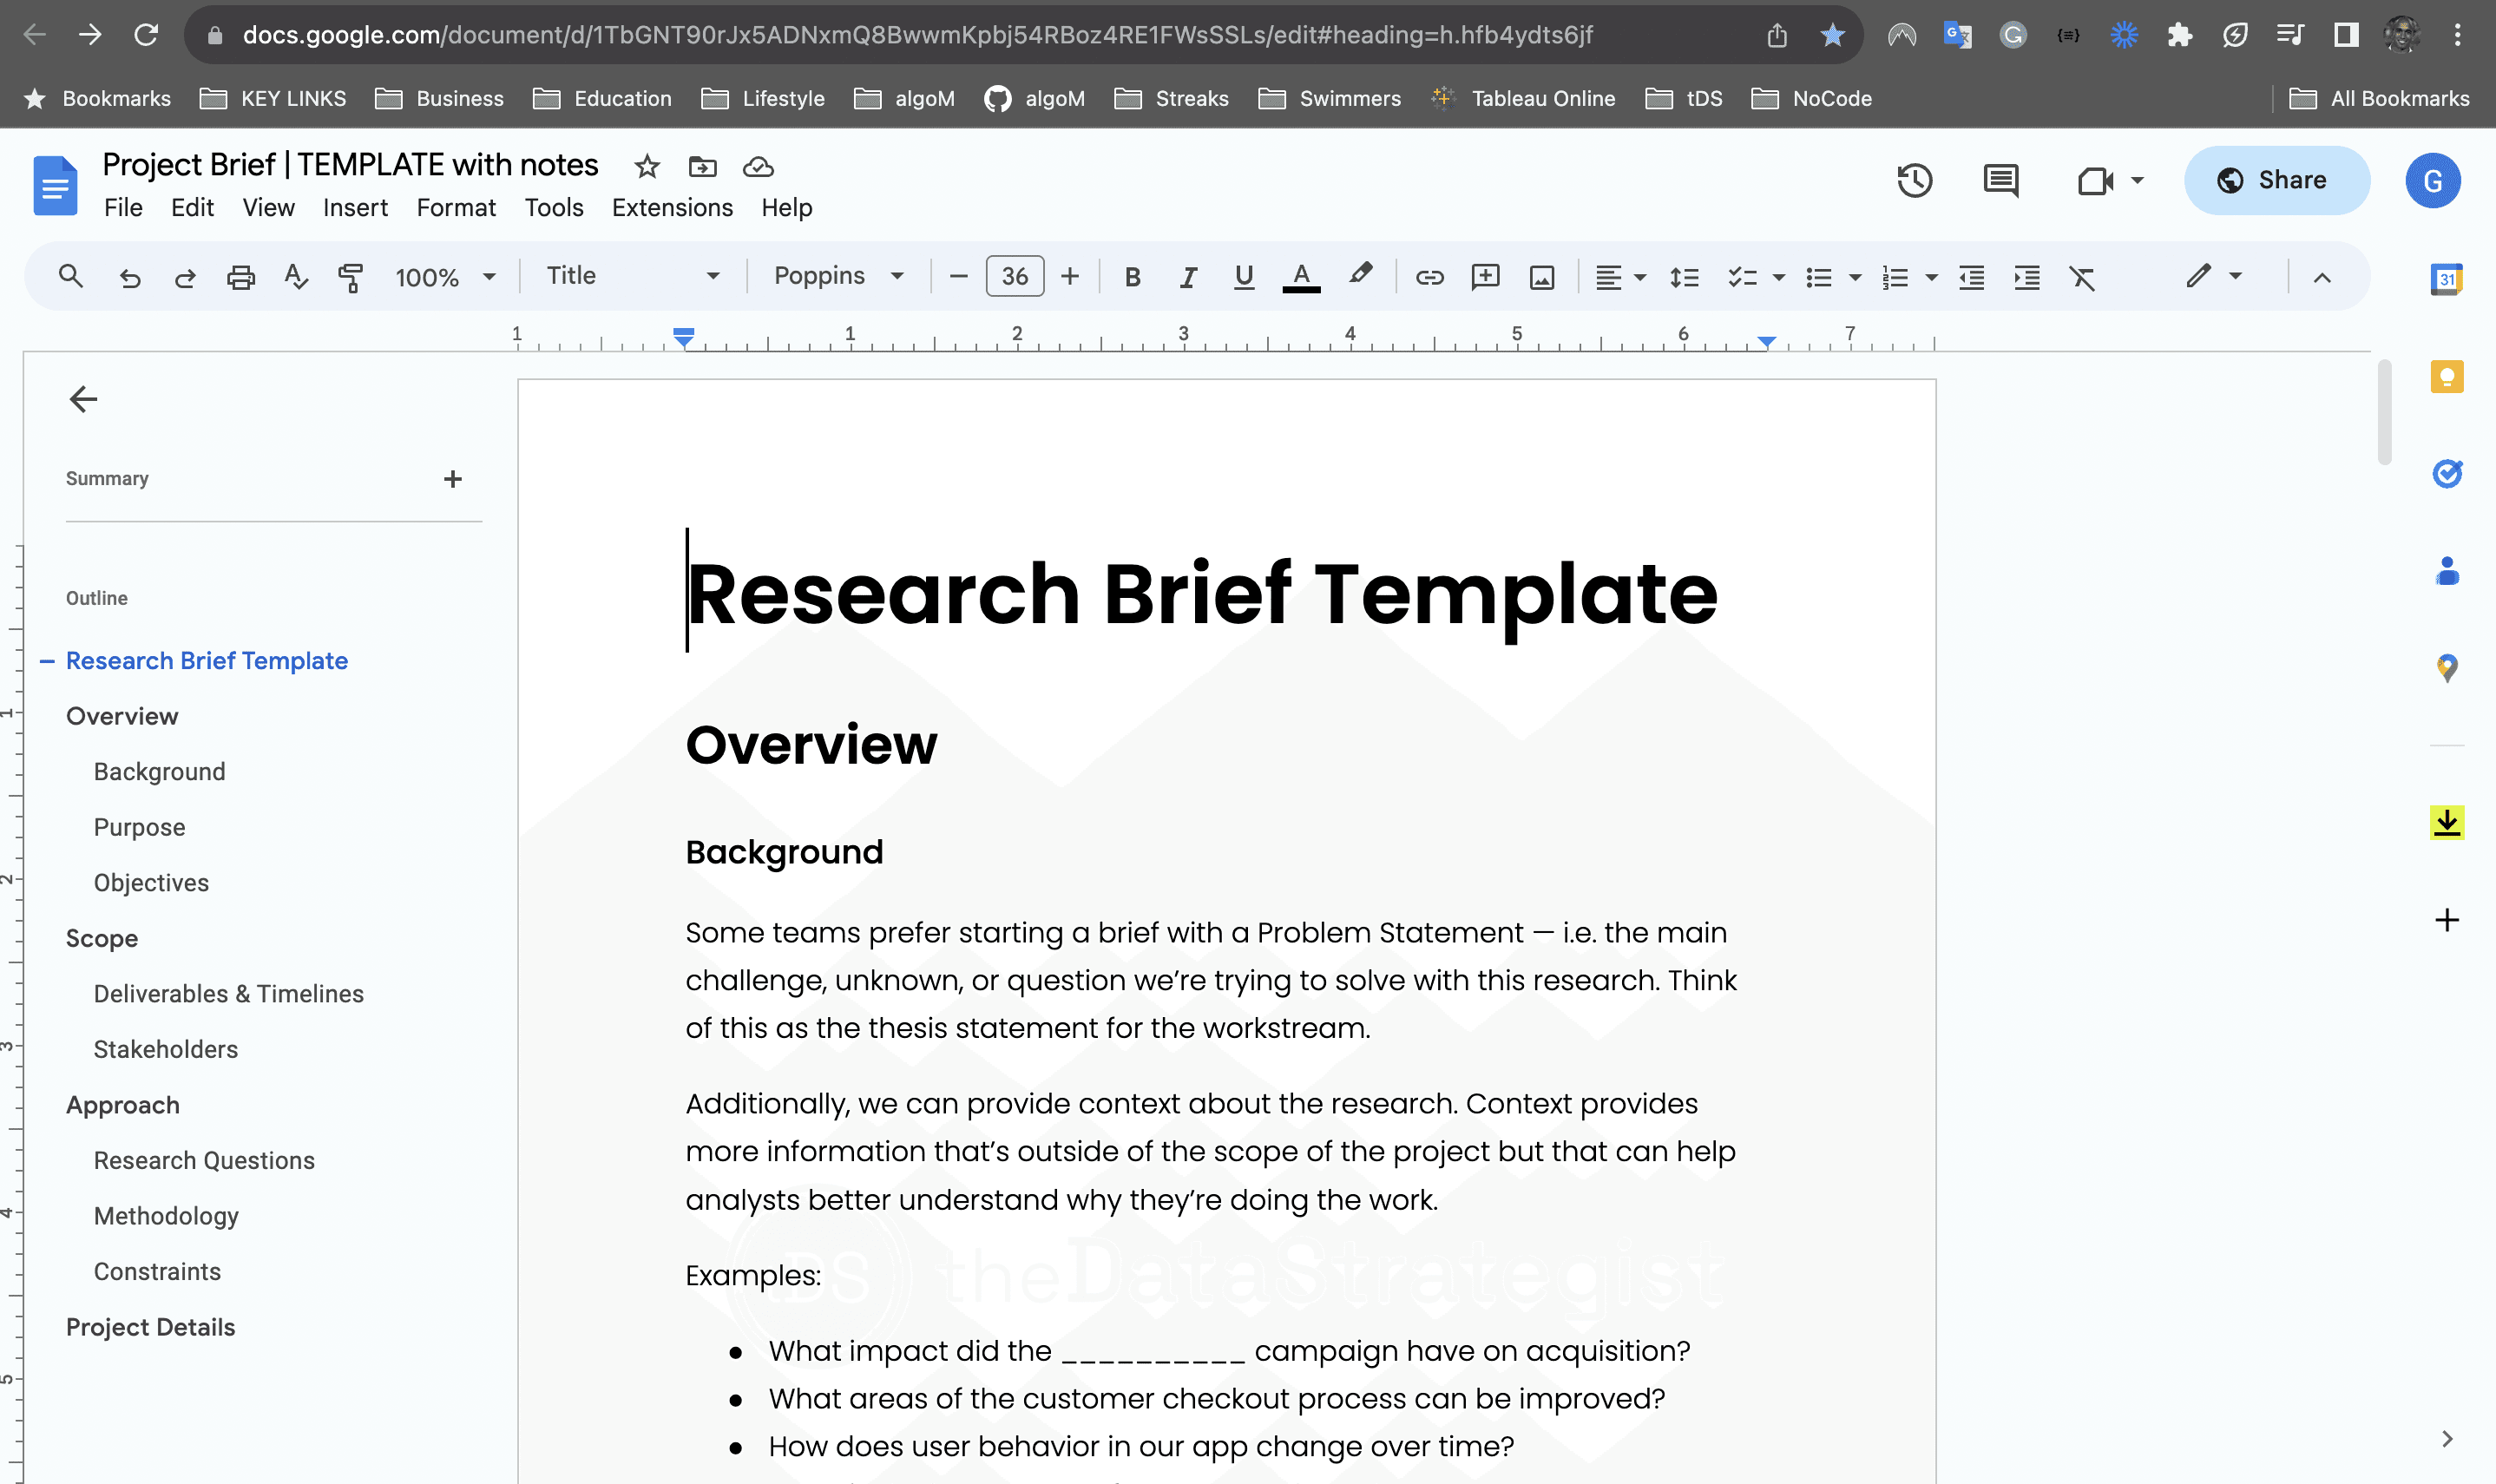Click the clear formatting icon
The height and width of the screenshot is (1484, 2496).
click(x=2082, y=277)
